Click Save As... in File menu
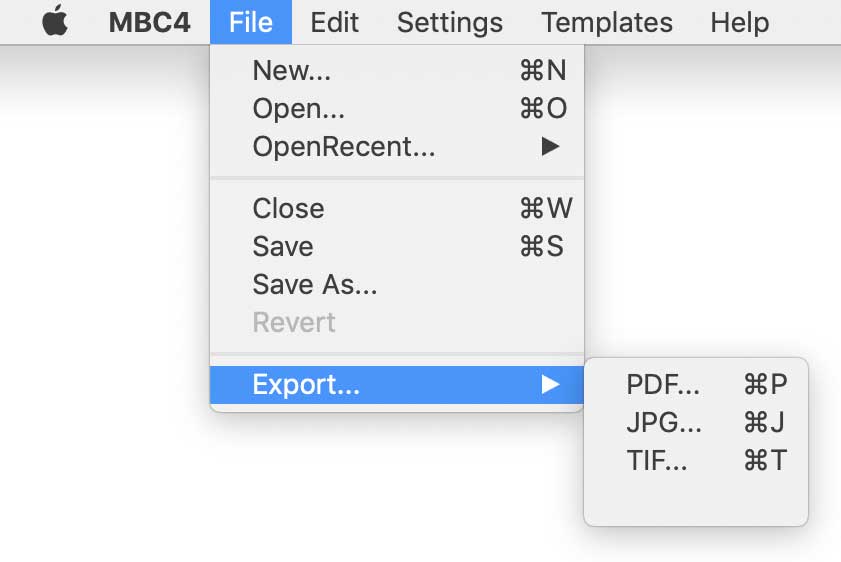 pos(315,285)
